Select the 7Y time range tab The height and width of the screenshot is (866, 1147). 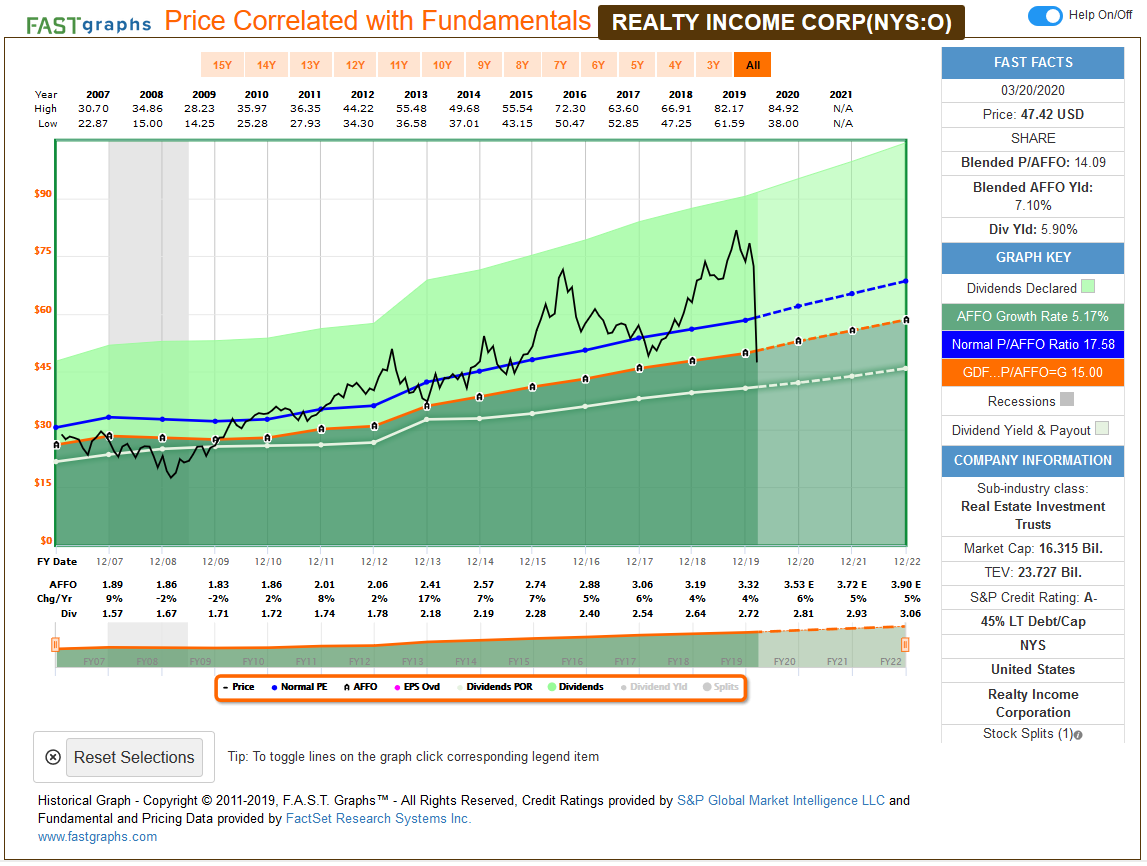coord(560,65)
